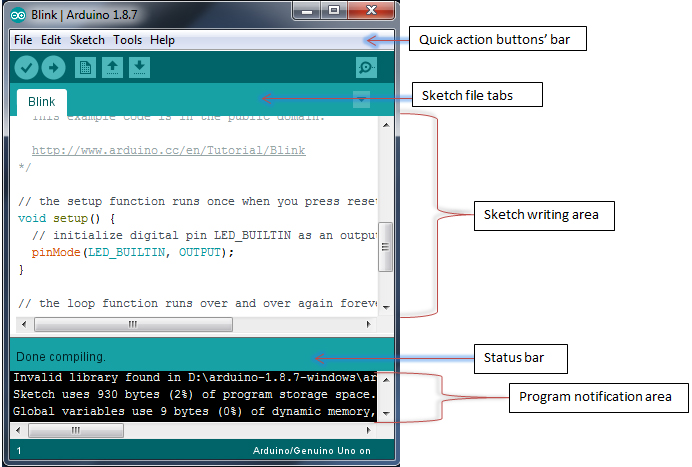Screen dimensions: 692x467
Task: Click the Open sketch up-arrow icon
Action: coord(113,67)
